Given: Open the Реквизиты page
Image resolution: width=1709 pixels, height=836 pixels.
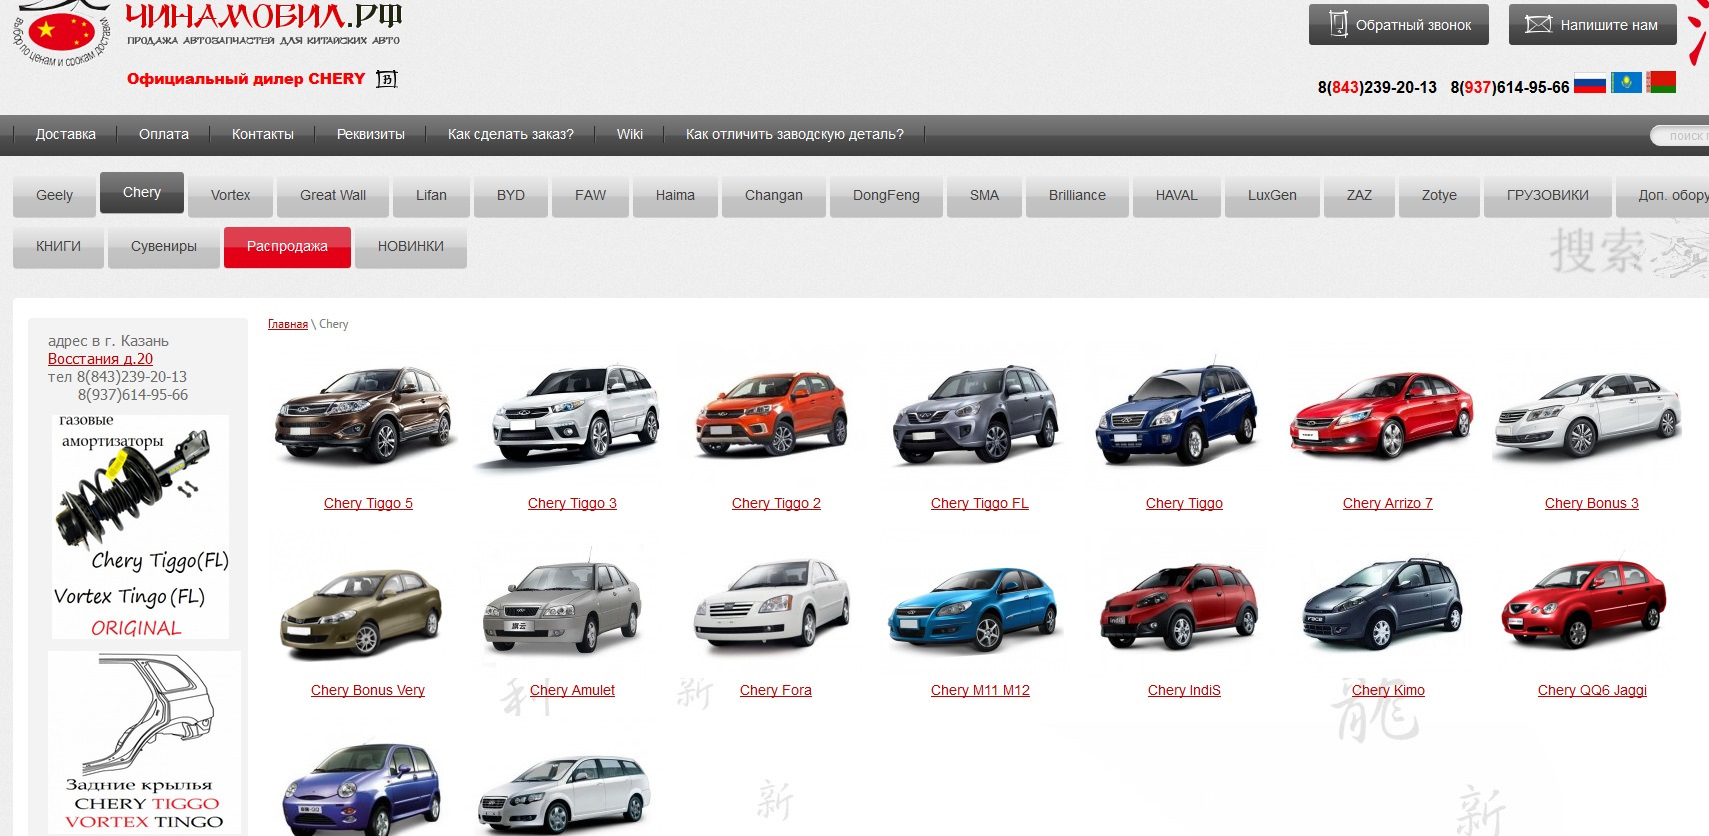Looking at the screenshot, I should point(371,134).
